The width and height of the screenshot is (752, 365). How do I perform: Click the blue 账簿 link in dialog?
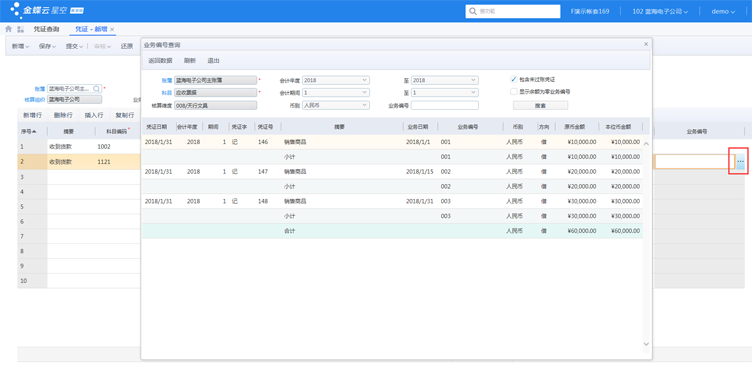[x=167, y=80]
